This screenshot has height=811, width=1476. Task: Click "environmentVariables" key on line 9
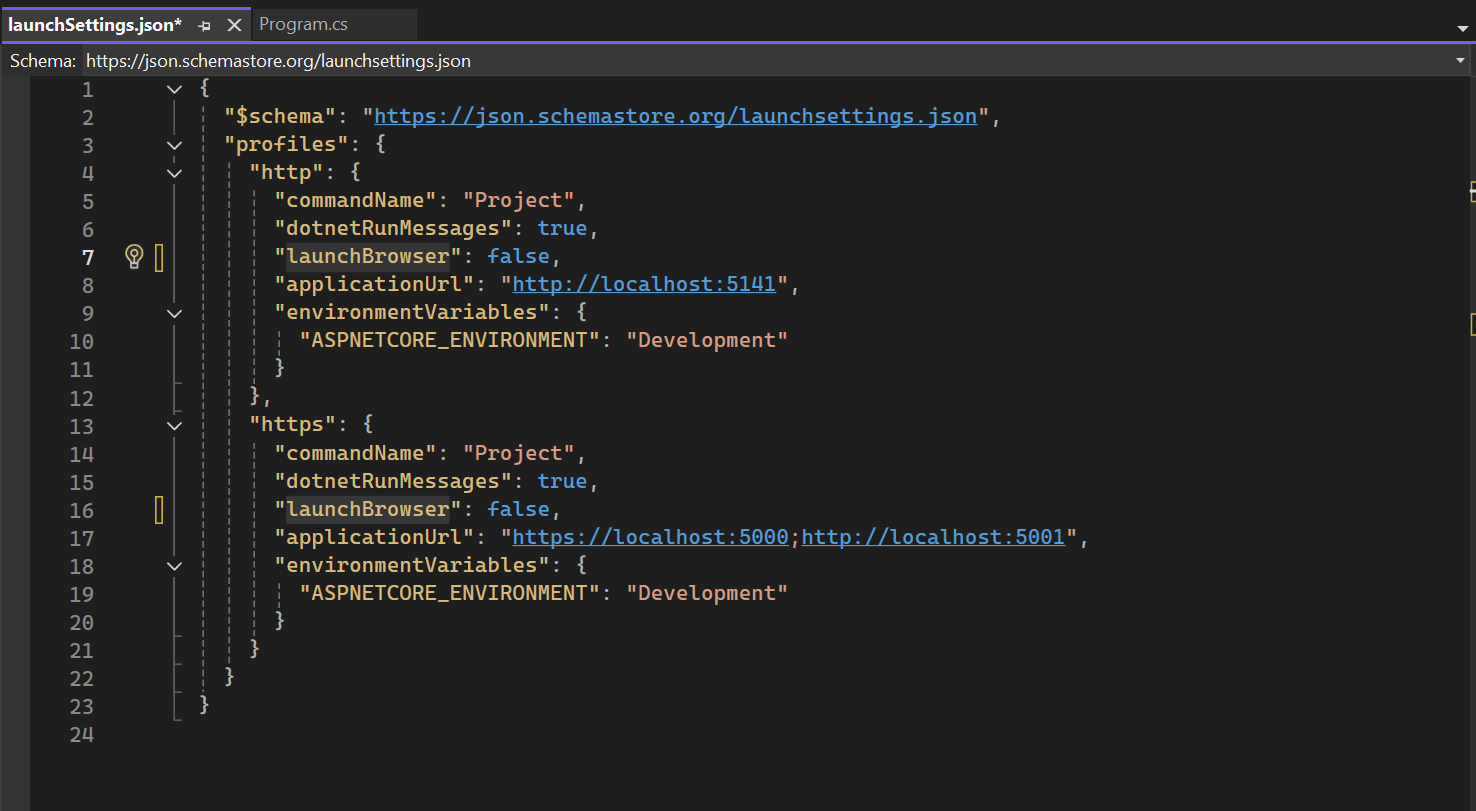click(413, 312)
